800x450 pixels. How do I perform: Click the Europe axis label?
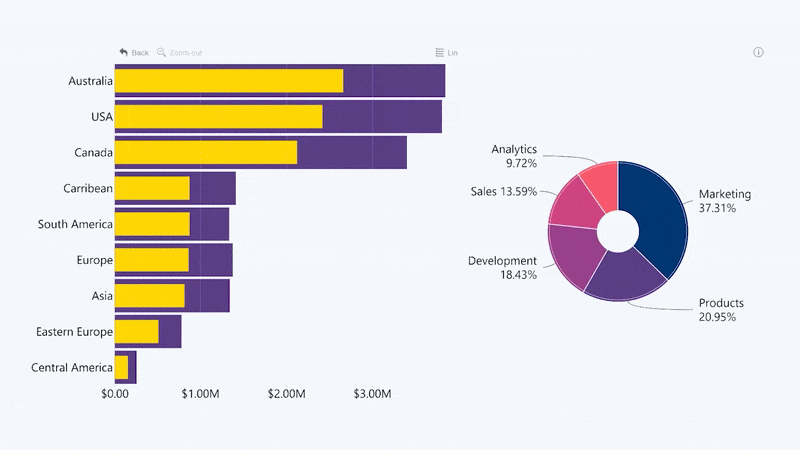[94, 260]
